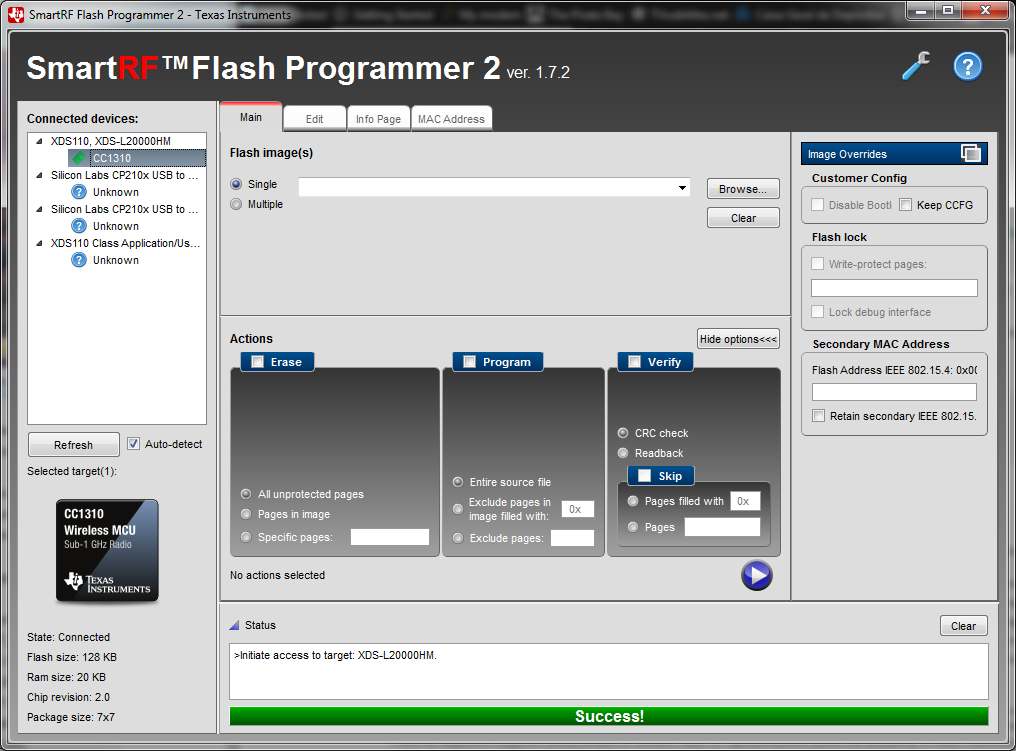Select Specific pages erase option
1016x751 pixels.
246,537
